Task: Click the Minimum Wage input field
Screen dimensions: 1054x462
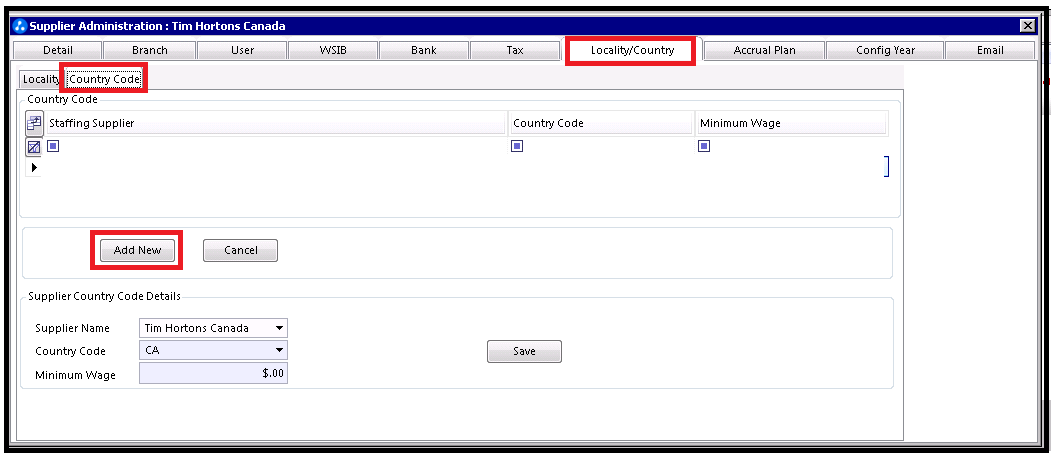Action: pos(213,373)
